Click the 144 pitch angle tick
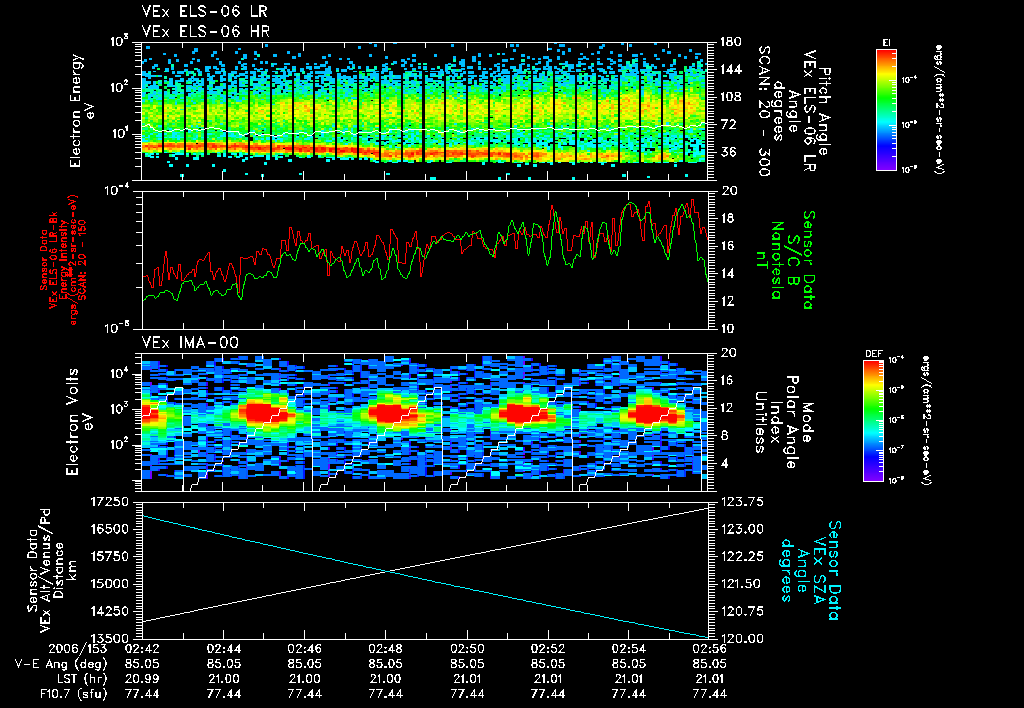The height and width of the screenshot is (708, 1024). (731, 69)
